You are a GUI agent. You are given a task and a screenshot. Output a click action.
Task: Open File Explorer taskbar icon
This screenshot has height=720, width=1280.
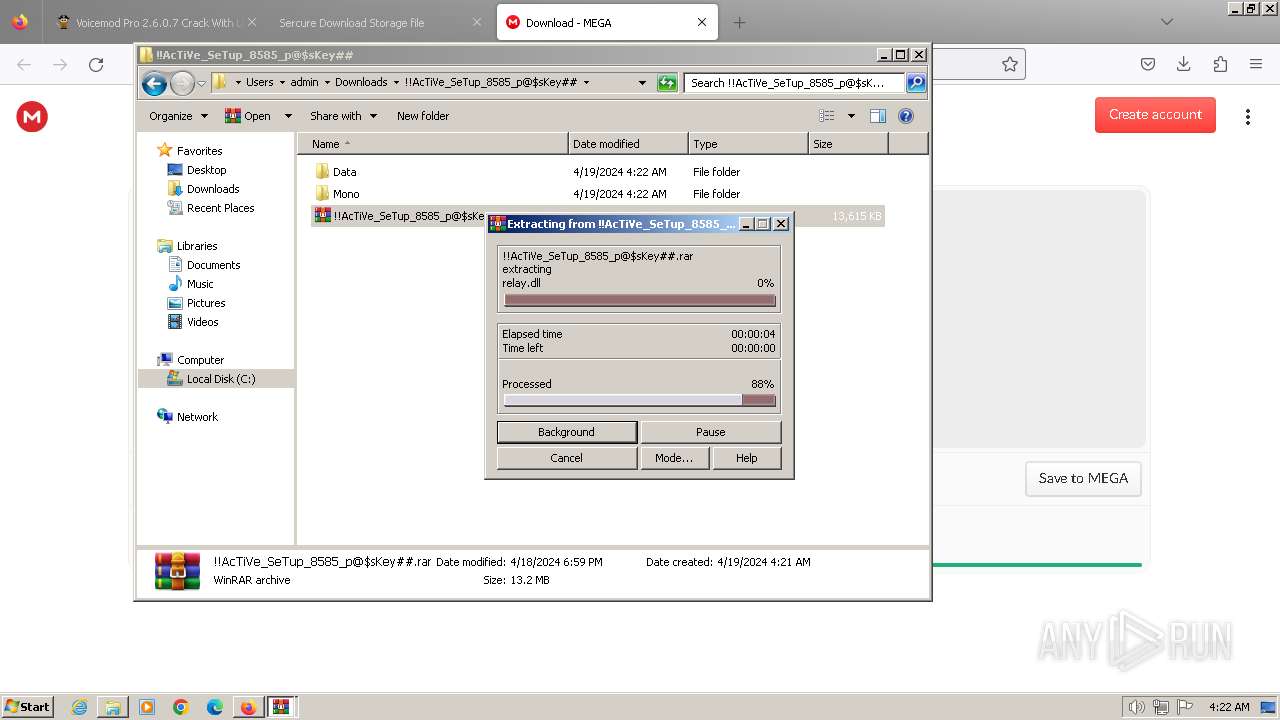click(113, 707)
